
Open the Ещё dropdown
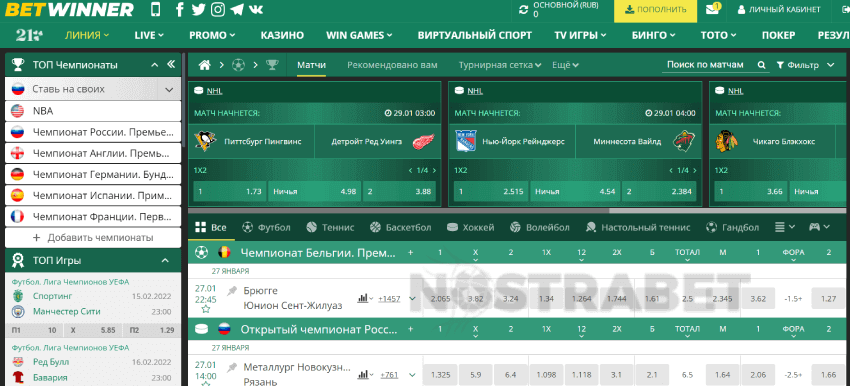[x=565, y=65]
